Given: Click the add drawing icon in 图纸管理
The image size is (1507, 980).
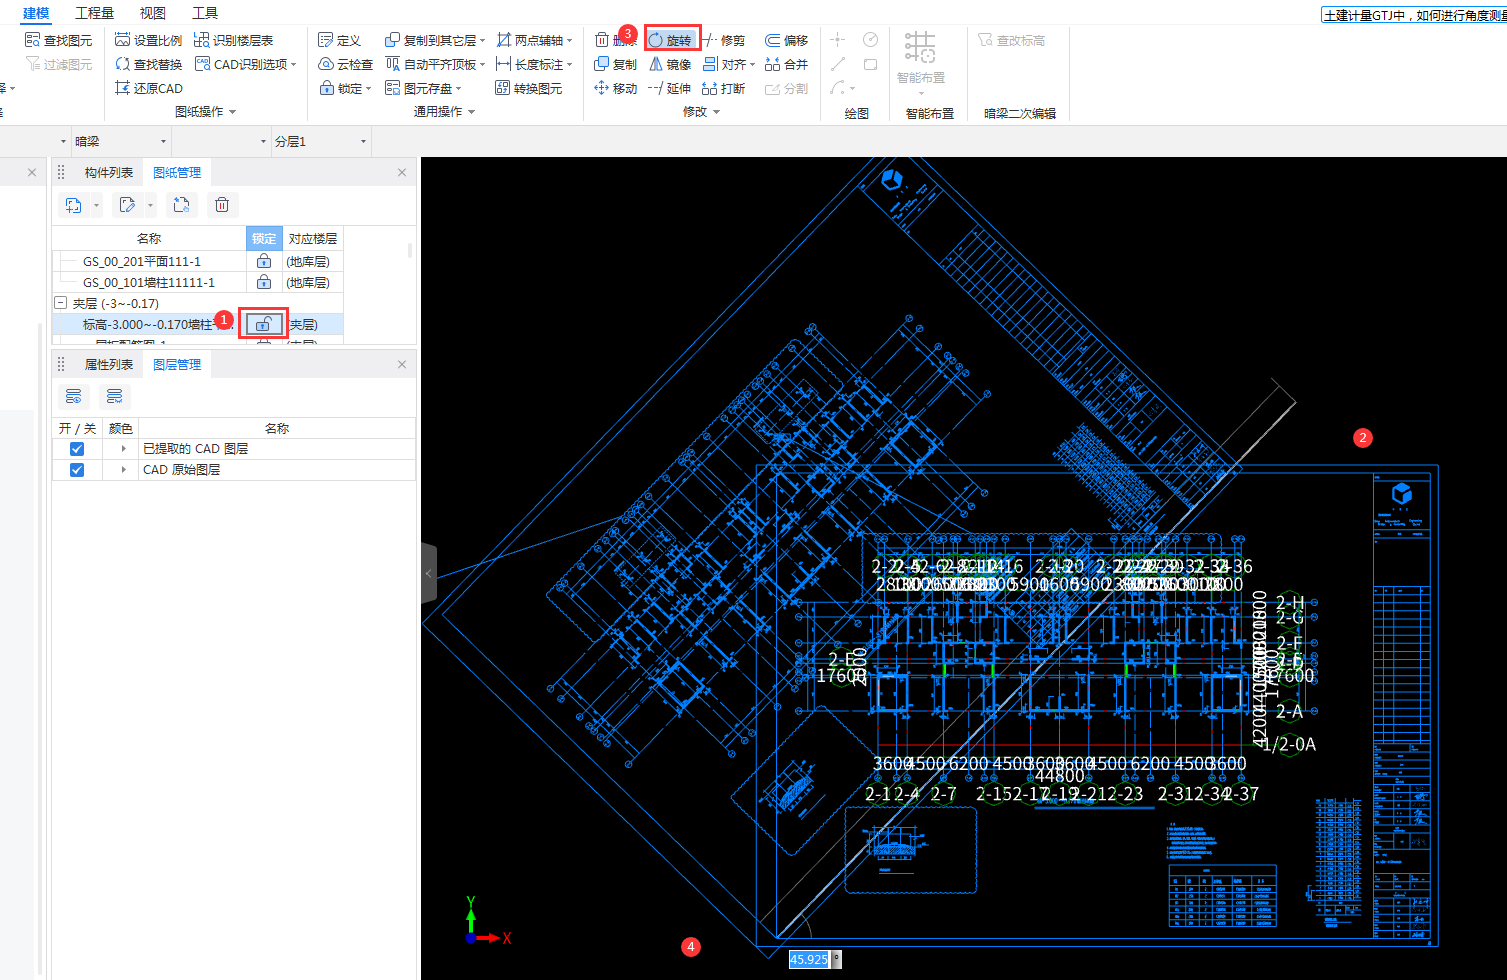Looking at the screenshot, I should (73, 205).
